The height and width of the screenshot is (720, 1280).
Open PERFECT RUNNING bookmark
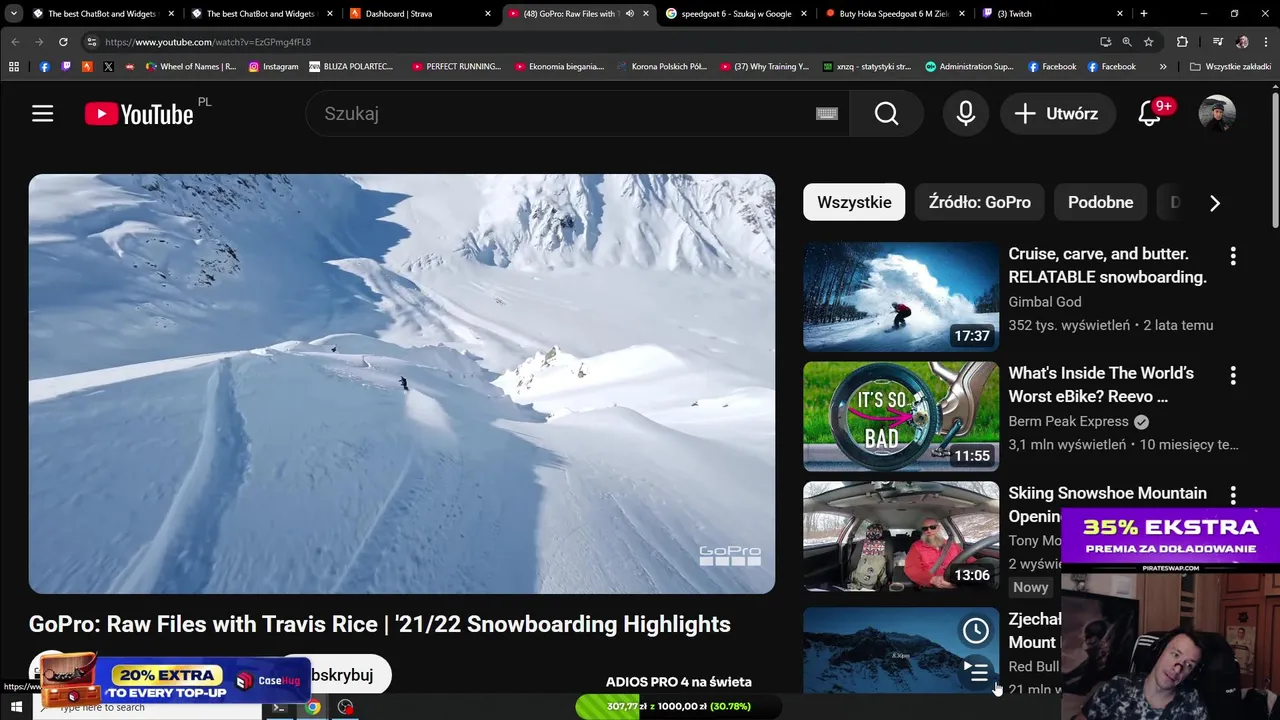click(456, 67)
